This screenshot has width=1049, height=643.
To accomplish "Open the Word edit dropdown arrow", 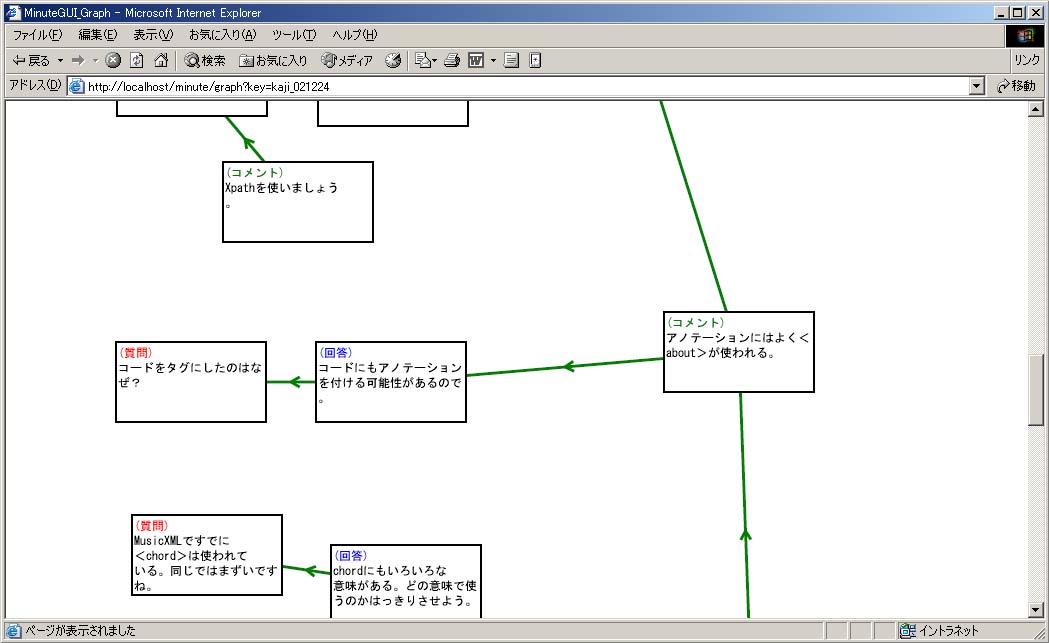I will click(494, 61).
